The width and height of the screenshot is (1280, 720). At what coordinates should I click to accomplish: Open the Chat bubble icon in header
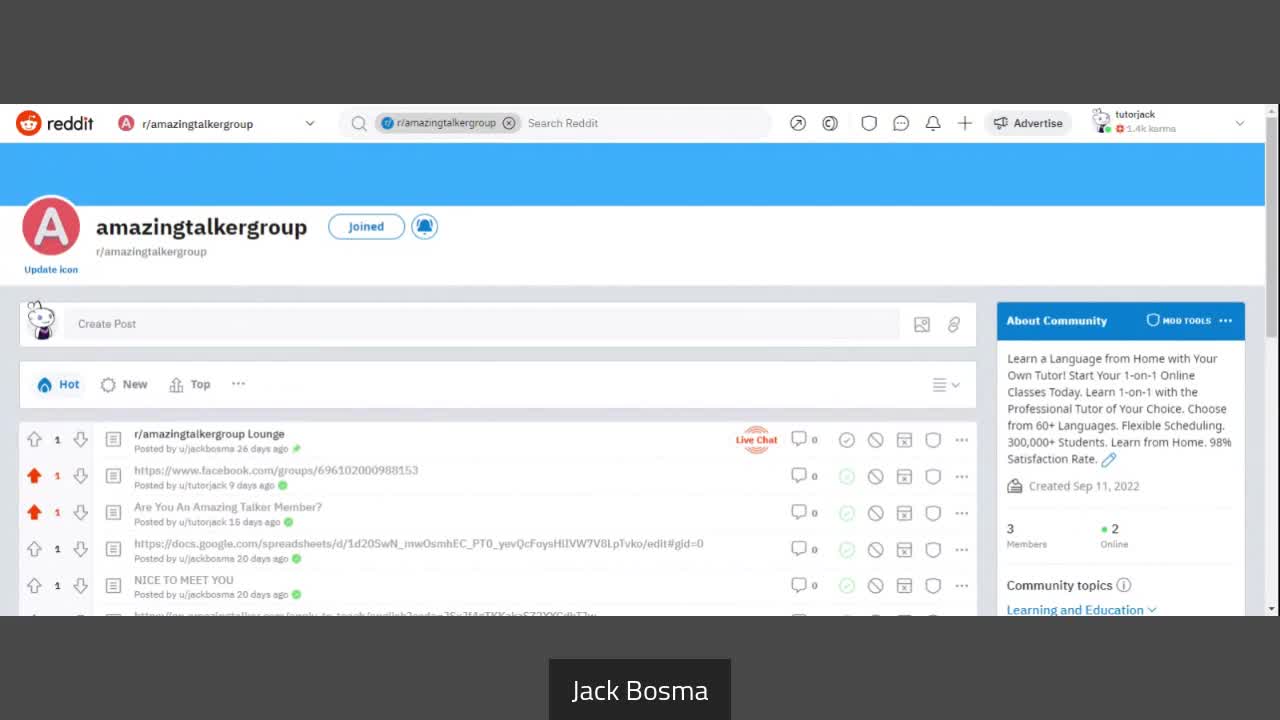pyautogui.click(x=901, y=123)
